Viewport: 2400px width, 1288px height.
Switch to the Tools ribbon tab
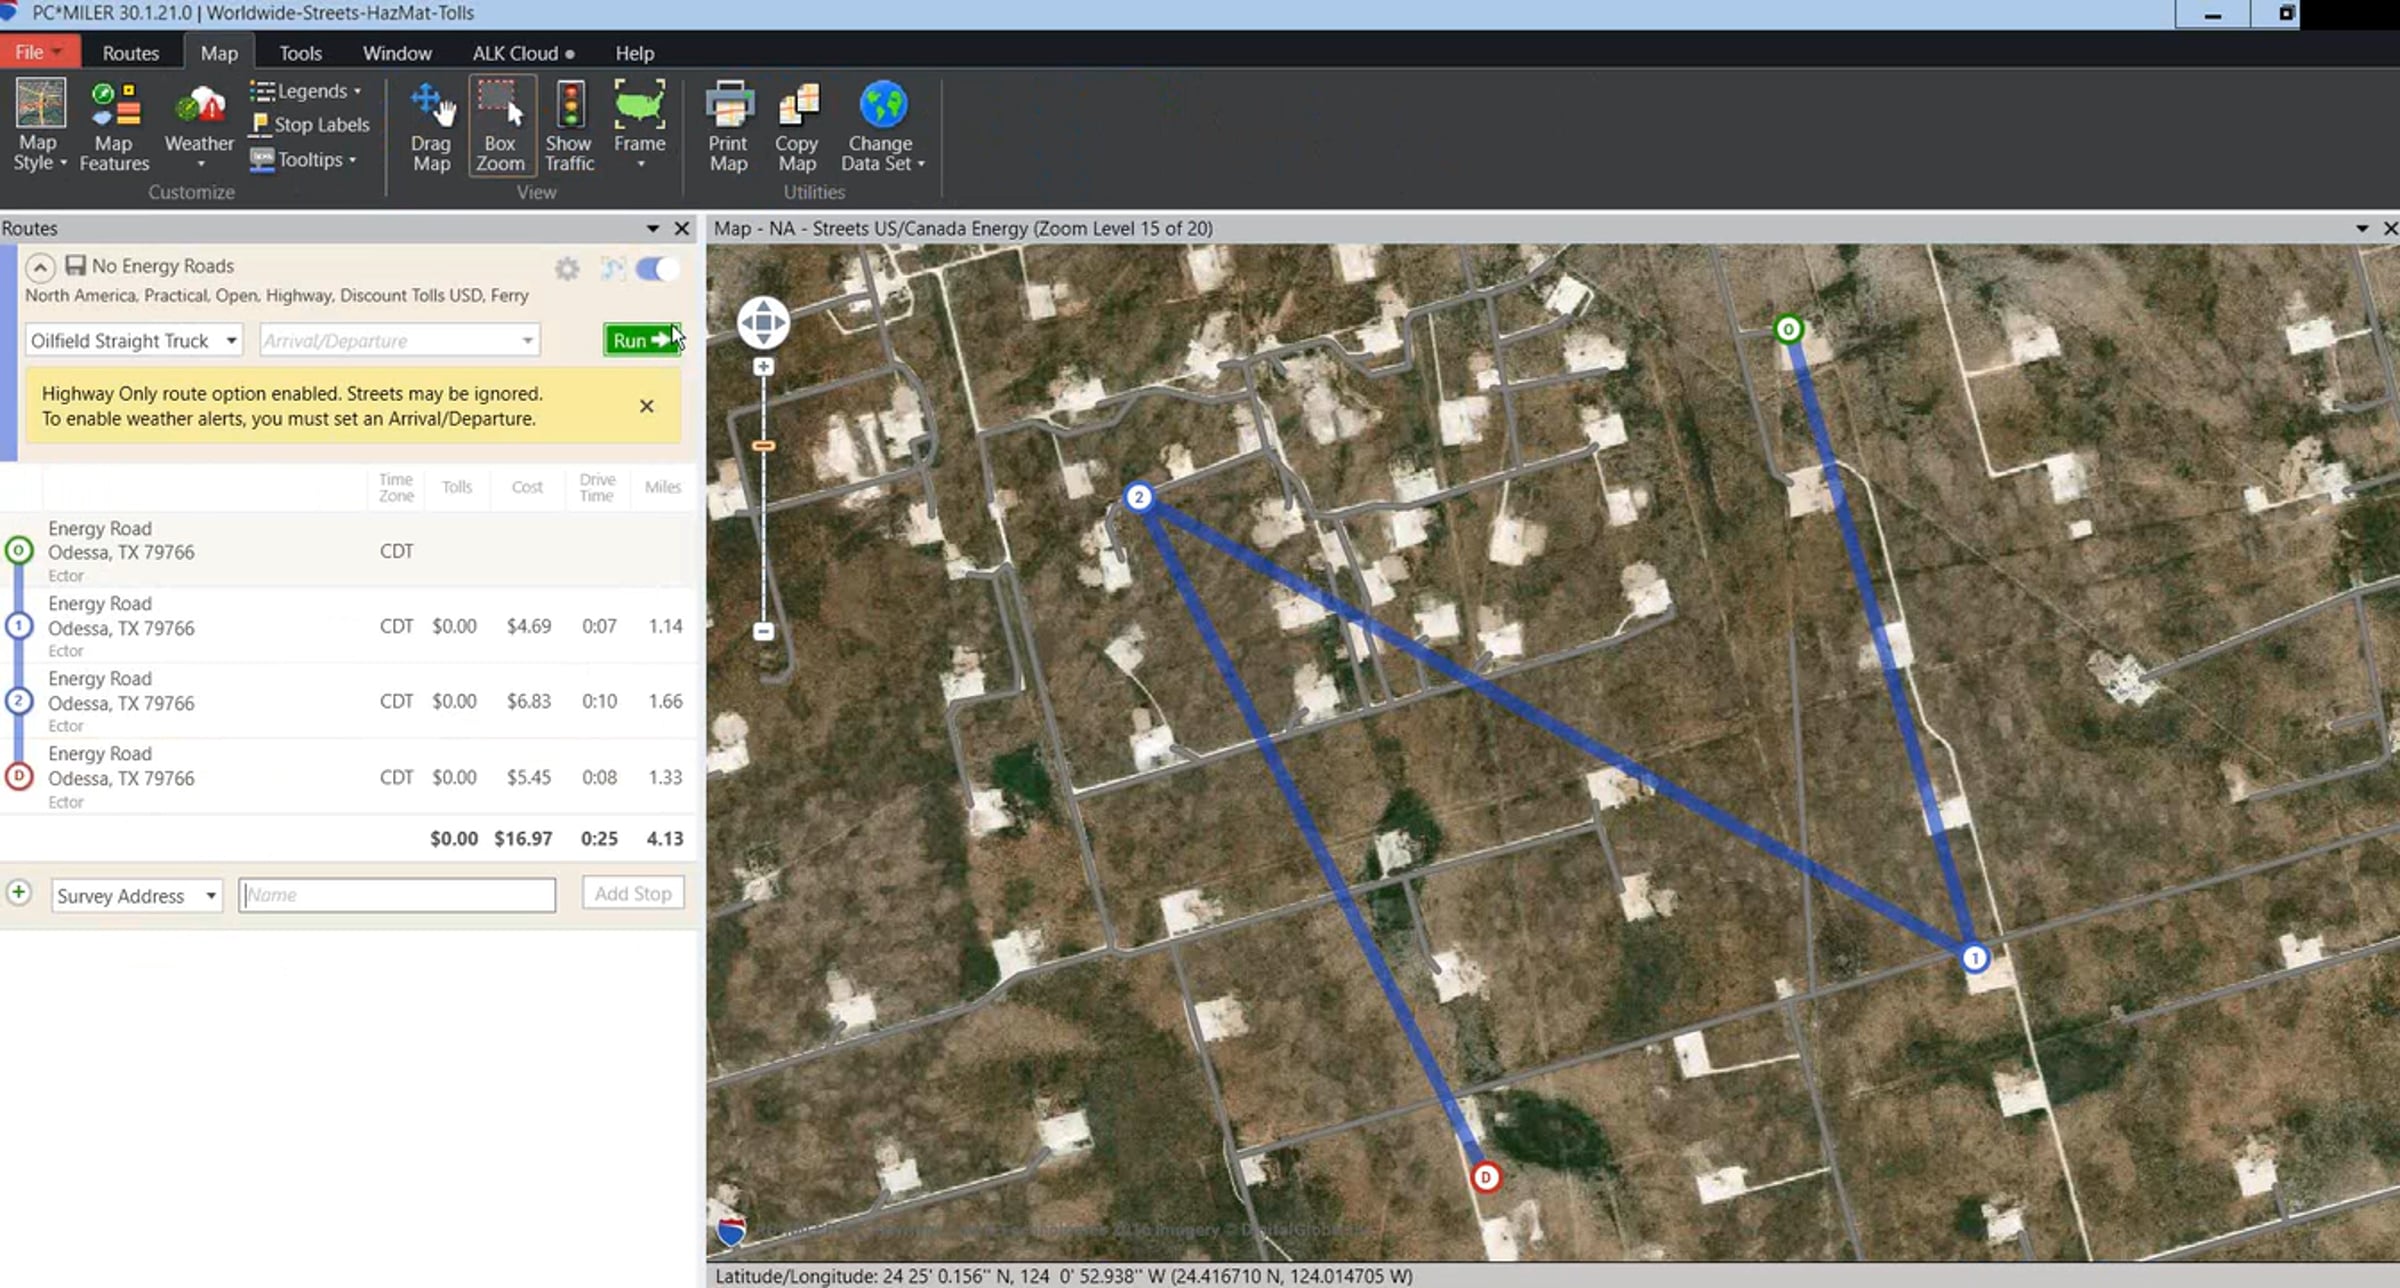(x=300, y=53)
